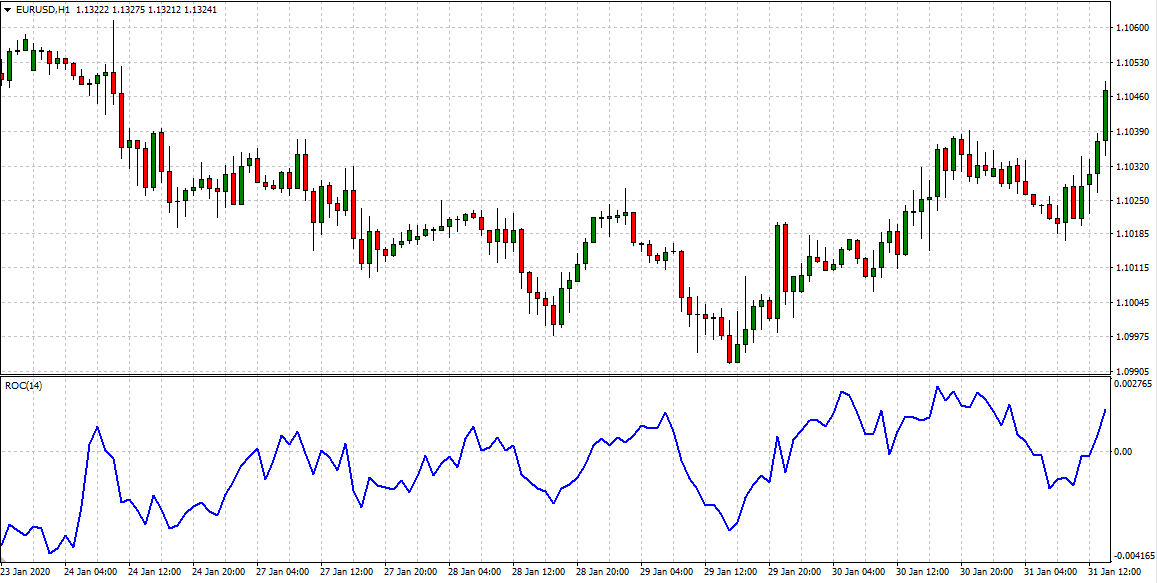Click the 1.13241 close value in header
Screen dimensions: 1157x583
tap(200, 10)
